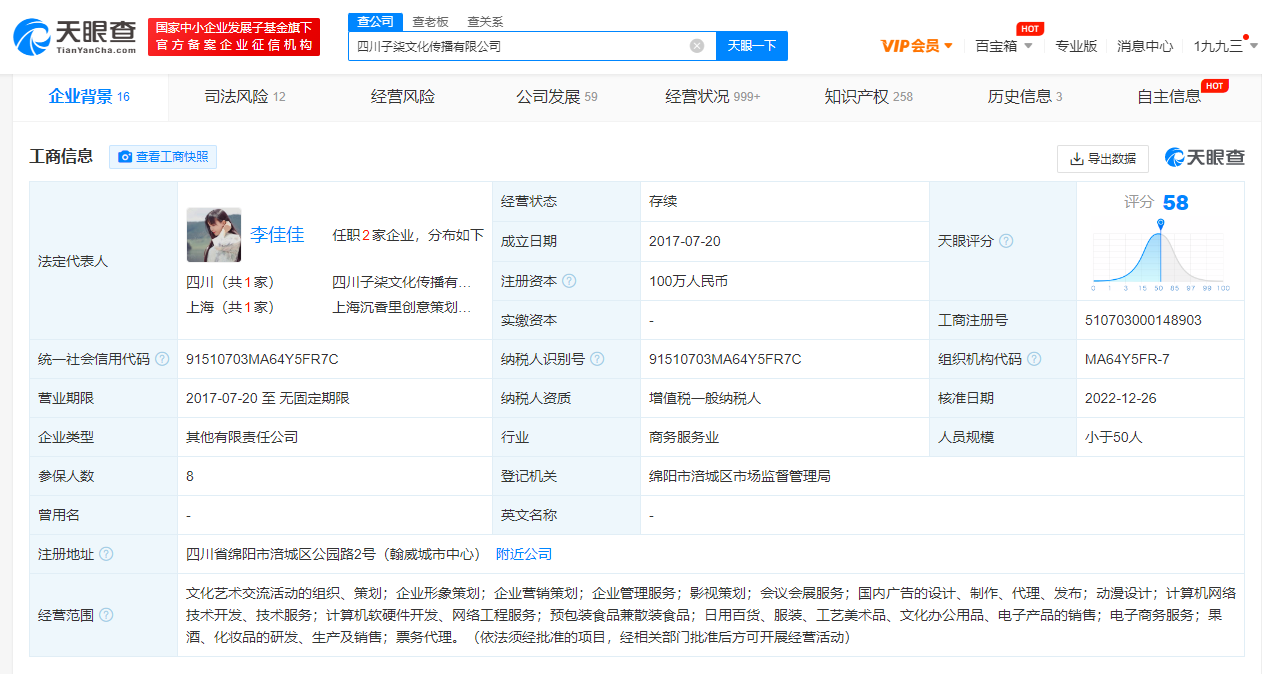Click the help icon beside 经营范围

[106, 615]
